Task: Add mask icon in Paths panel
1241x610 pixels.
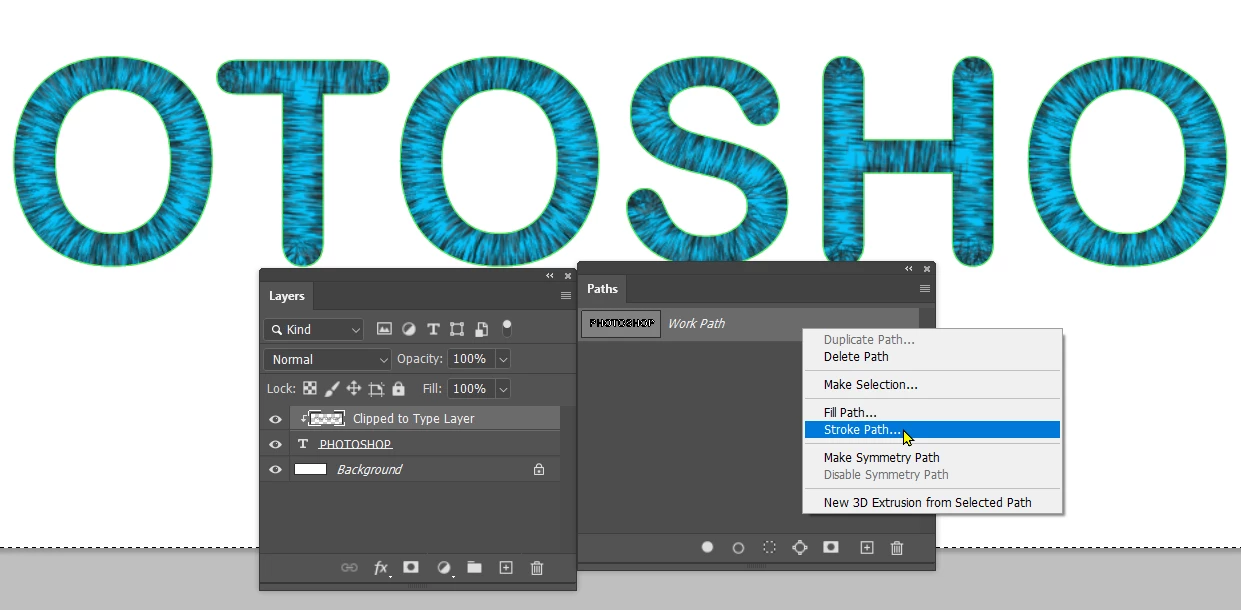Action: (830, 547)
